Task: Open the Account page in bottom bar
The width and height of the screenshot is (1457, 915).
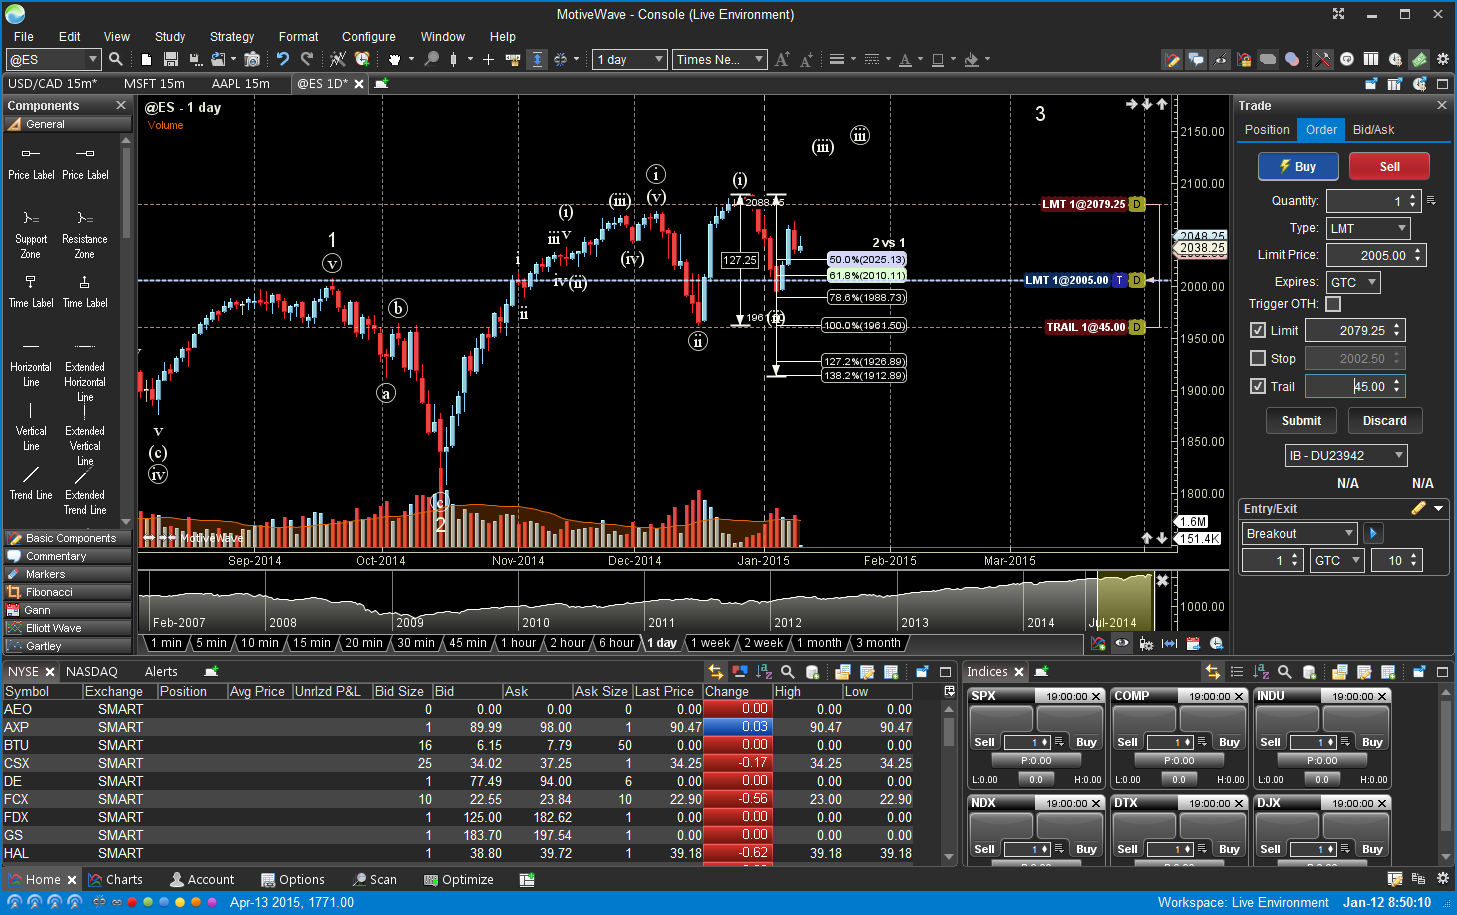Action: click(x=202, y=879)
